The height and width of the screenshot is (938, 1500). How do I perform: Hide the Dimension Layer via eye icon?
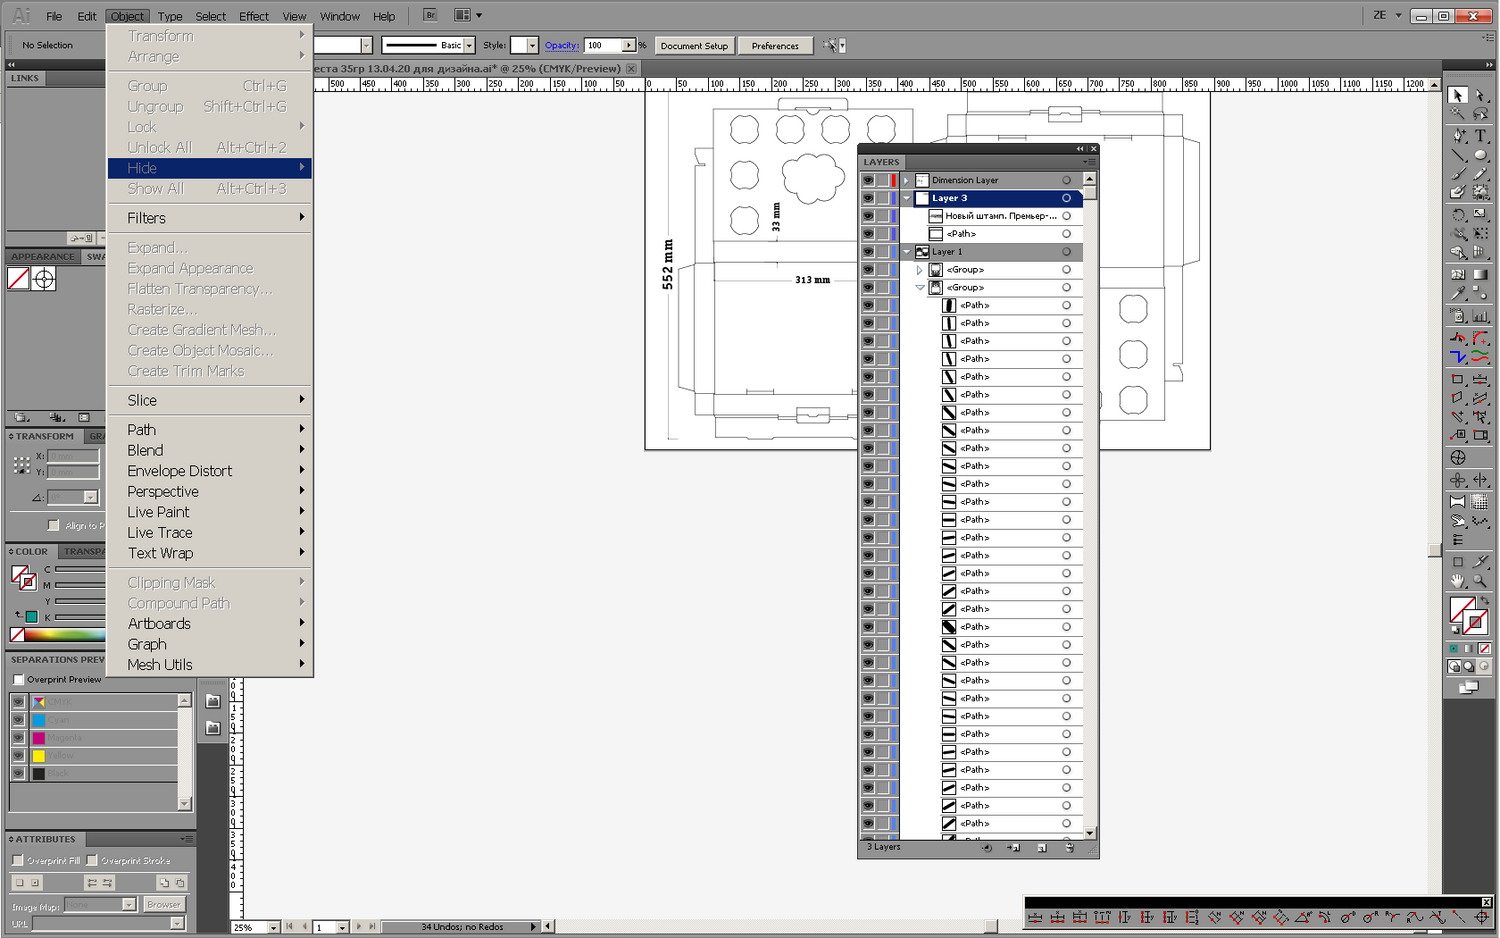(867, 181)
